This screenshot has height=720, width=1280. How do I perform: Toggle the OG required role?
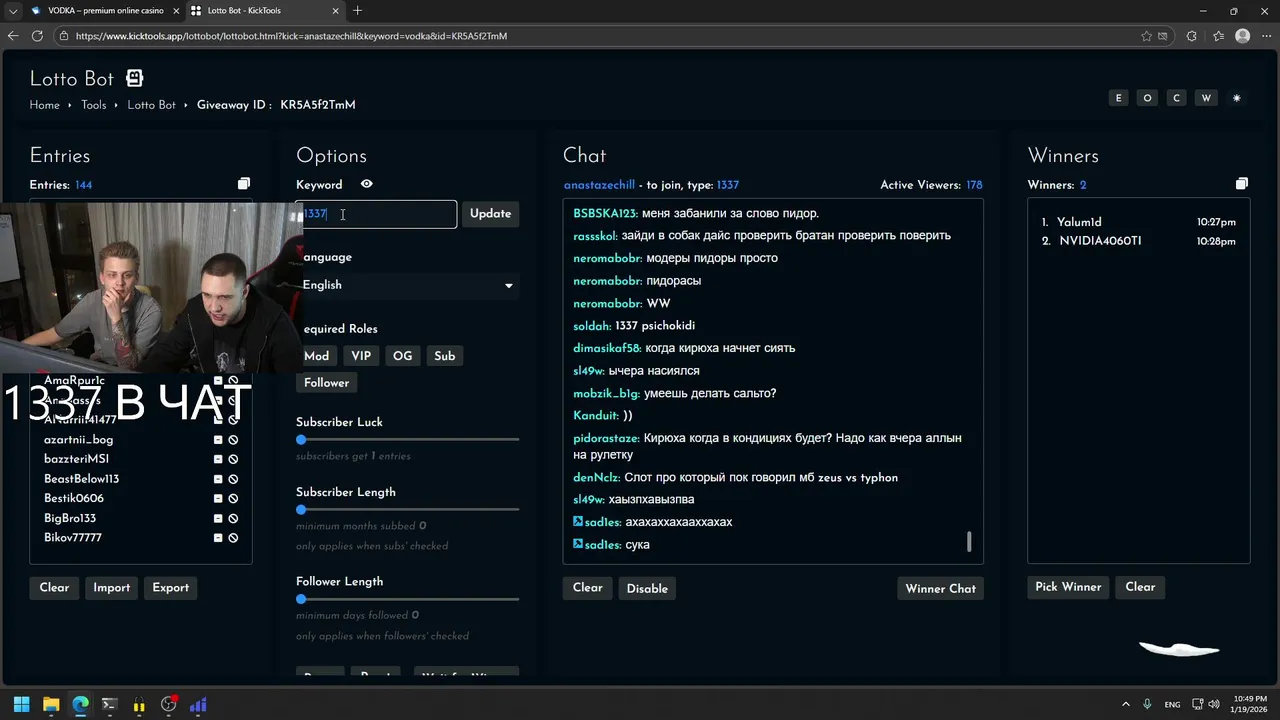coord(402,356)
